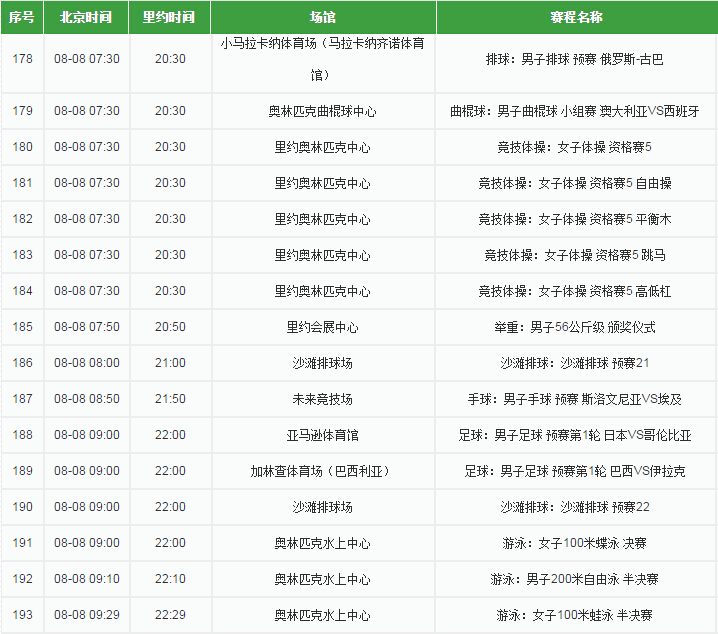Click event 沙滩排球 预赛22

click(575, 508)
